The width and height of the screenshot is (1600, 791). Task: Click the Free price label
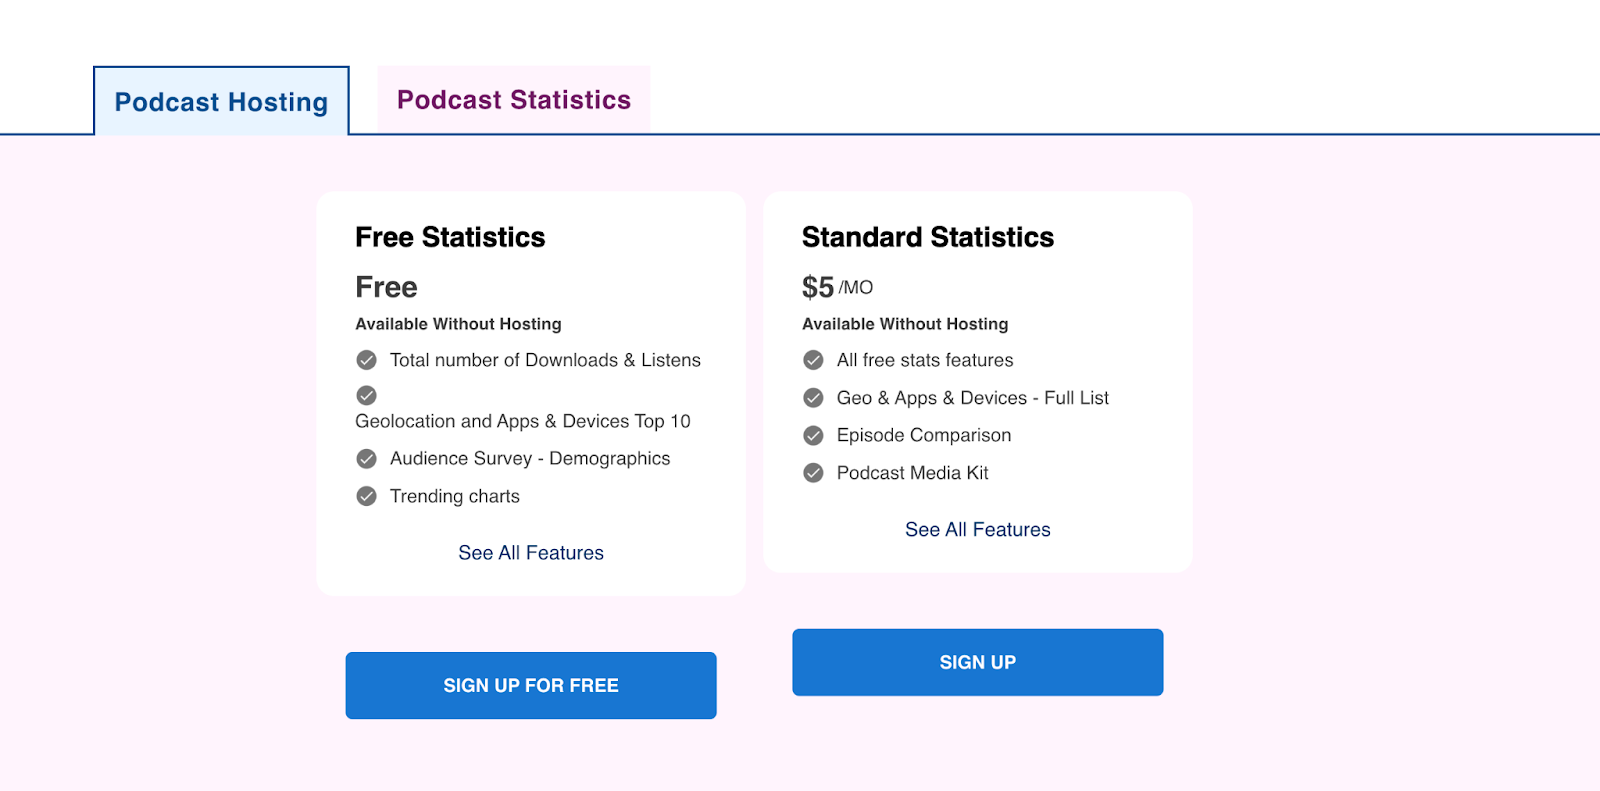[385, 287]
